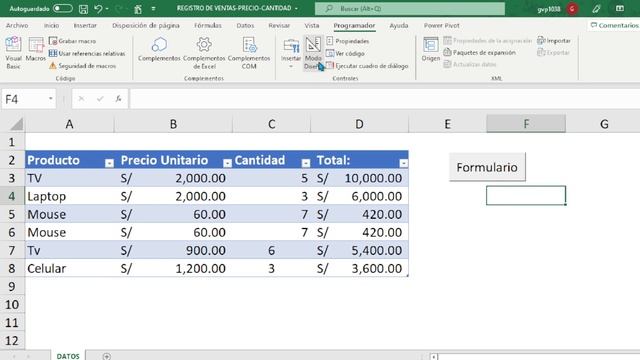Switch to the Inicio tab
The image size is (640, 360).
coord(51,25)
